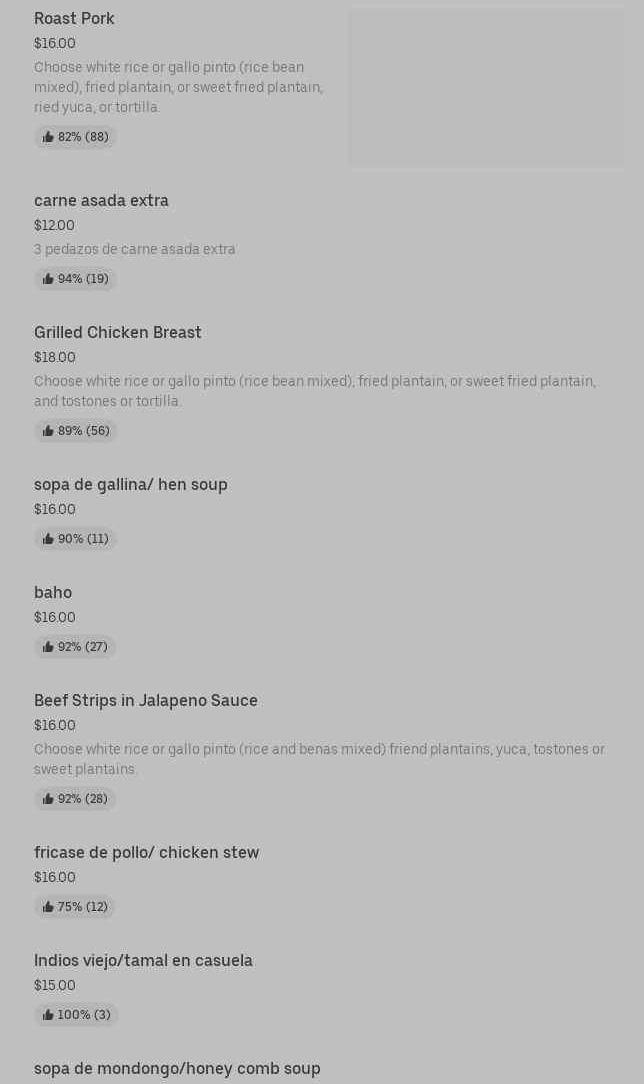Select sopa de mondongo/honey comb soup
Viewport: 644px width, 1084px height.
point(177,1068)
